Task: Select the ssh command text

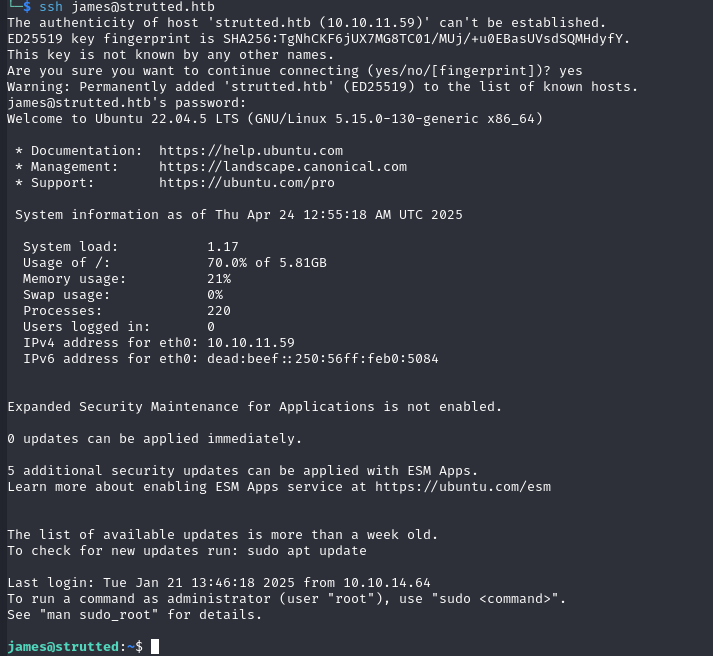Action: pyautogui.click(x=51, y=7)
